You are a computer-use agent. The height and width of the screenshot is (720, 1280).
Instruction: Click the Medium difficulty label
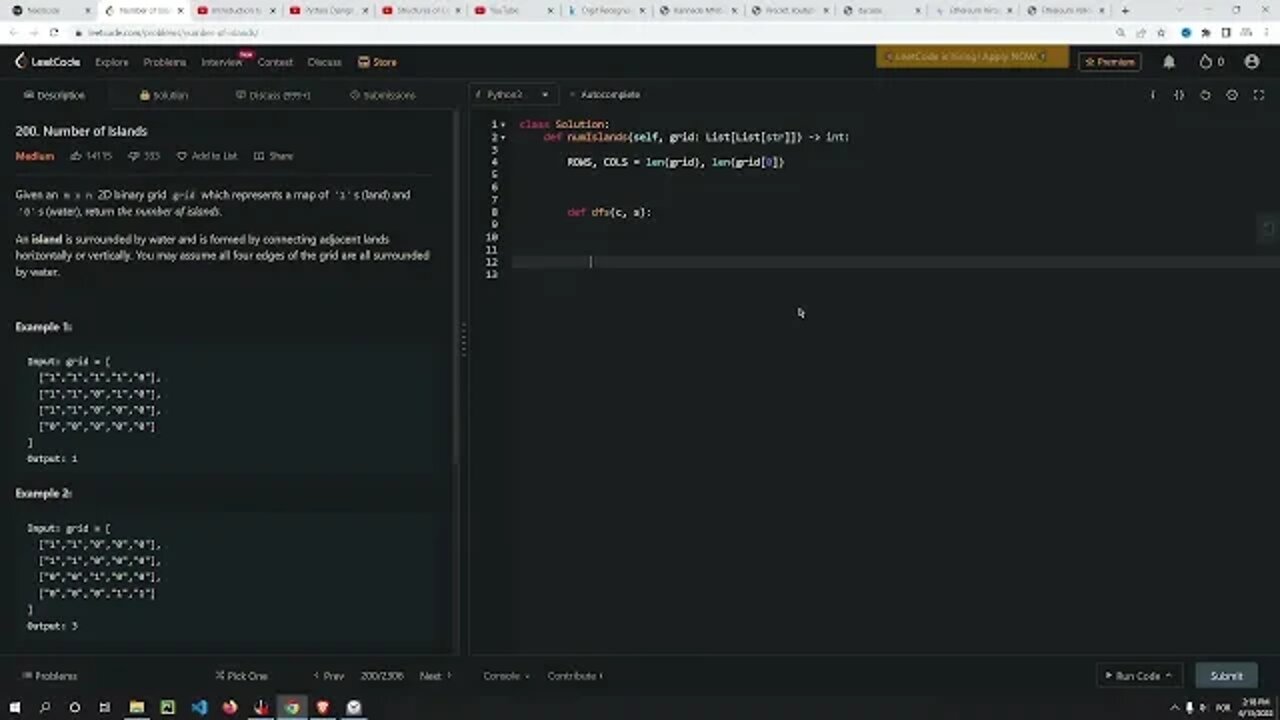(34, 156)
